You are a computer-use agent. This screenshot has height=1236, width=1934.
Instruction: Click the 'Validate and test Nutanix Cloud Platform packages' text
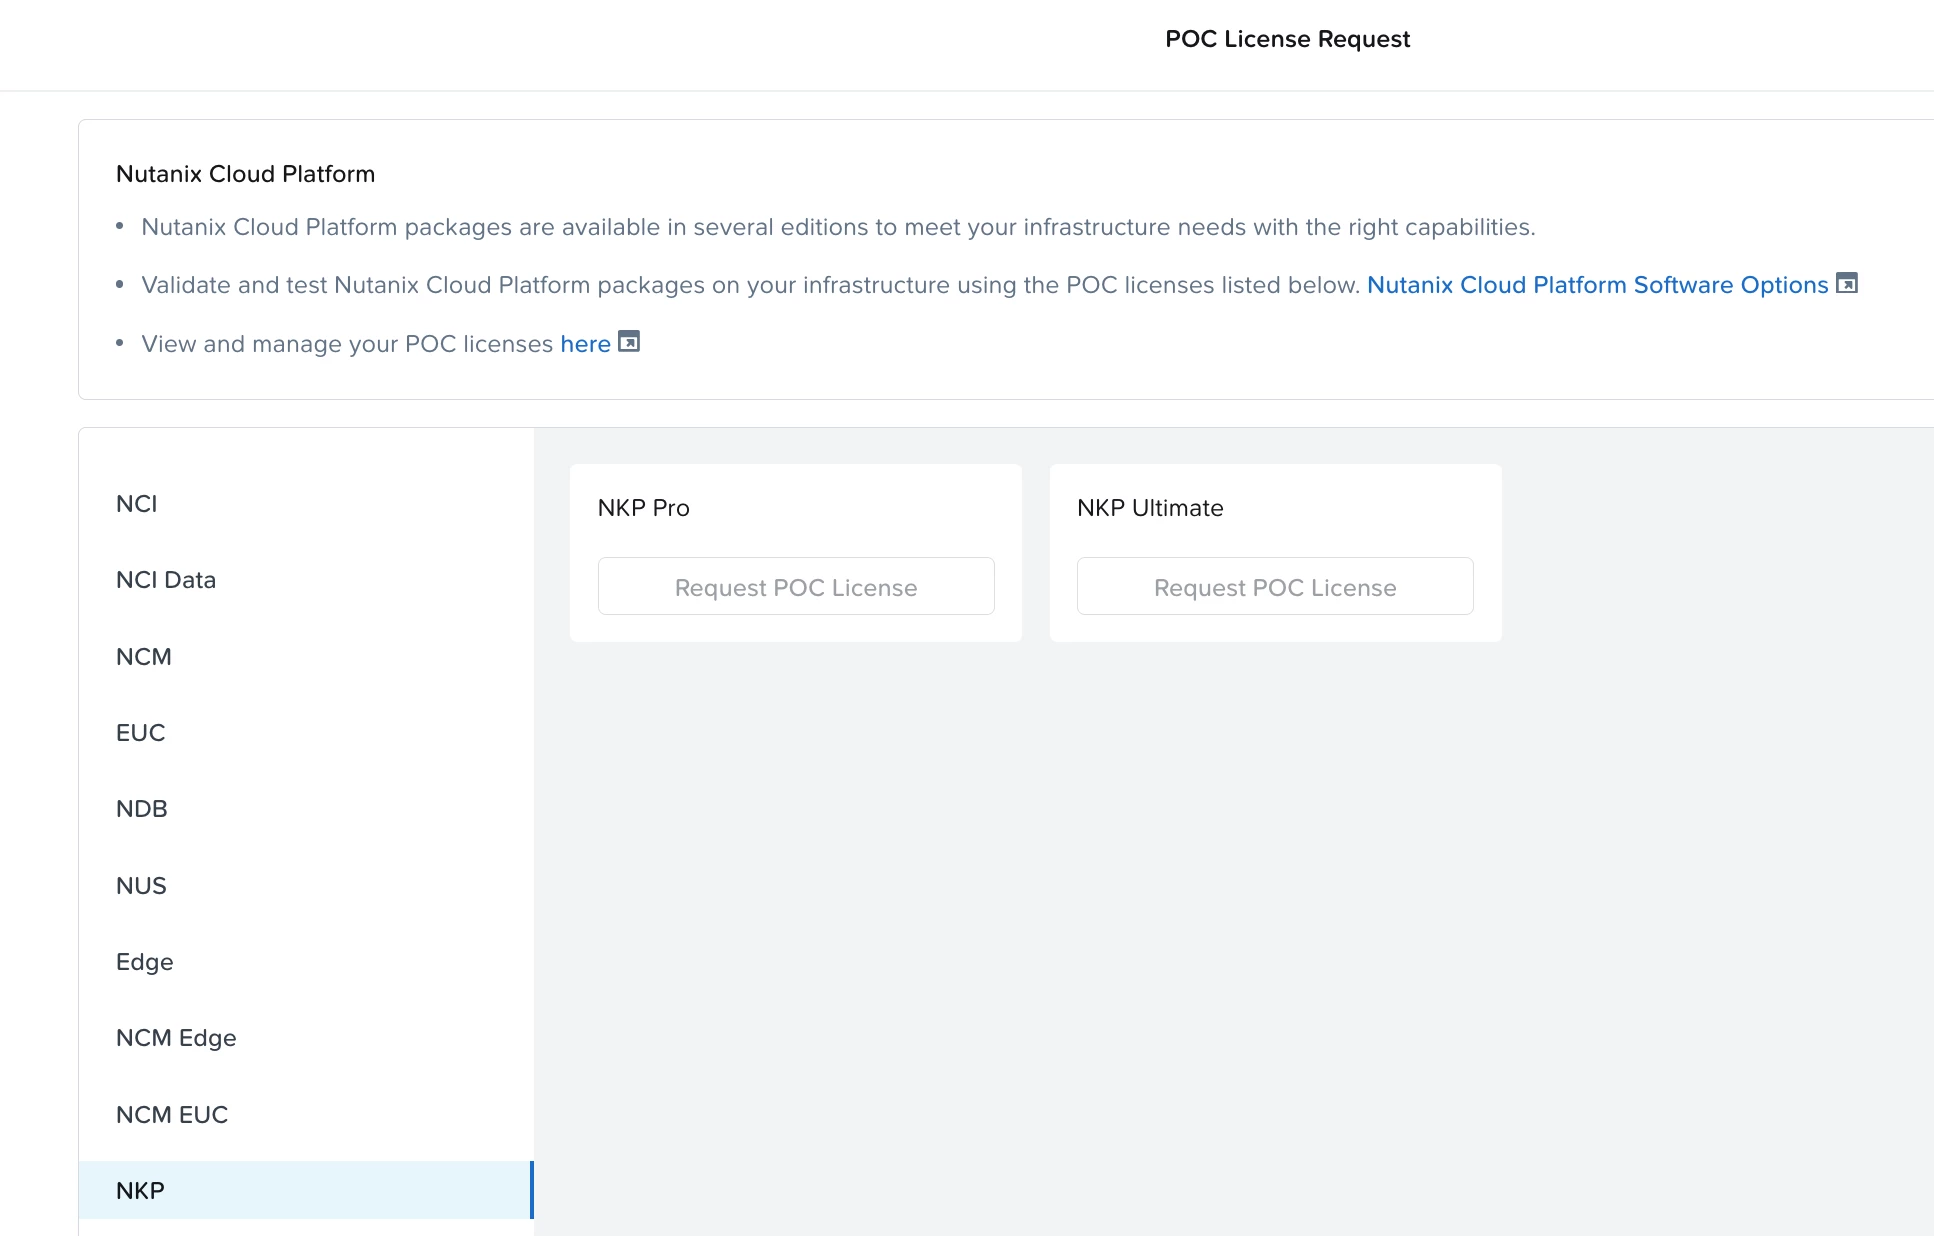(x=751, y=285)
